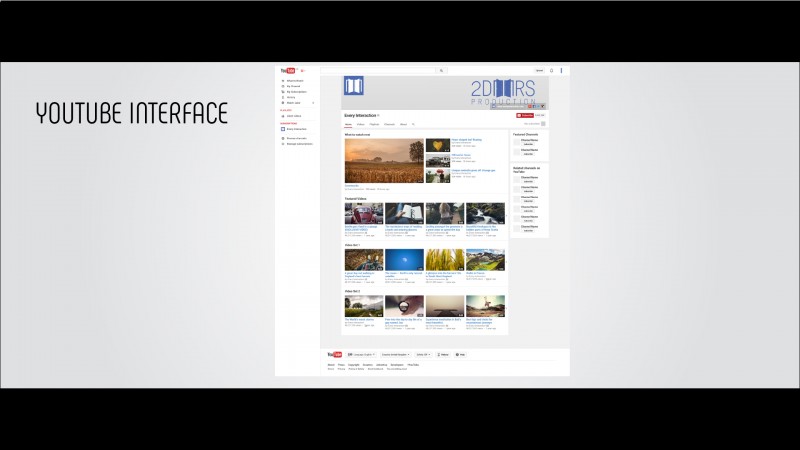
Task: Click inside the YouTube search field
Action: [x=378, y=70]
